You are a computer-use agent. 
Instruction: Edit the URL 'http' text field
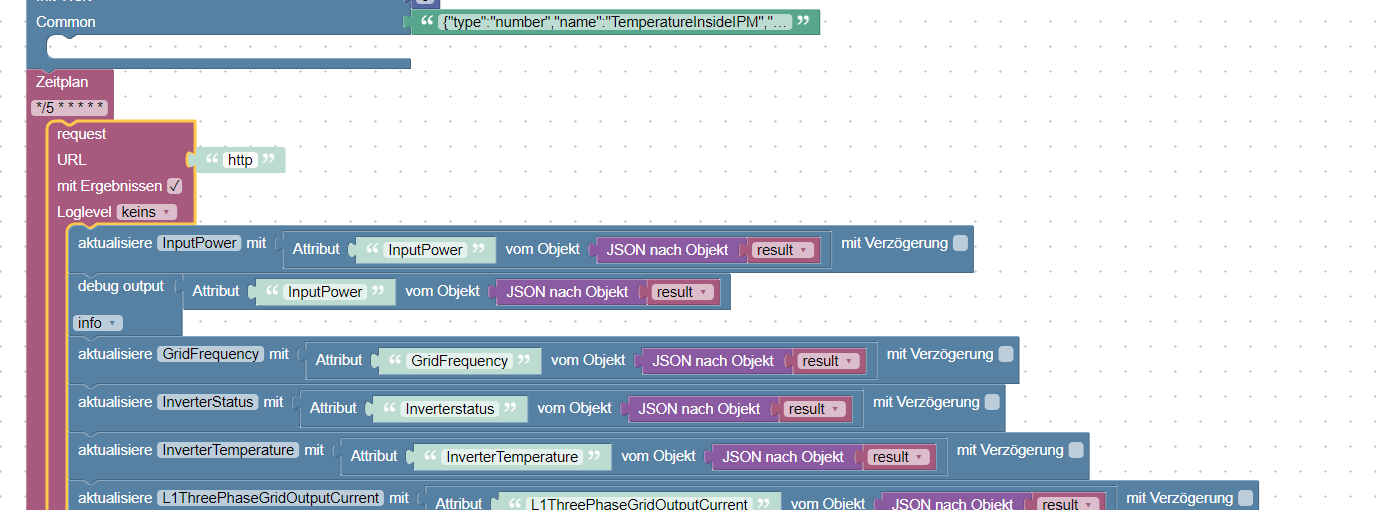pyautogui.click(x=241, y=160)
